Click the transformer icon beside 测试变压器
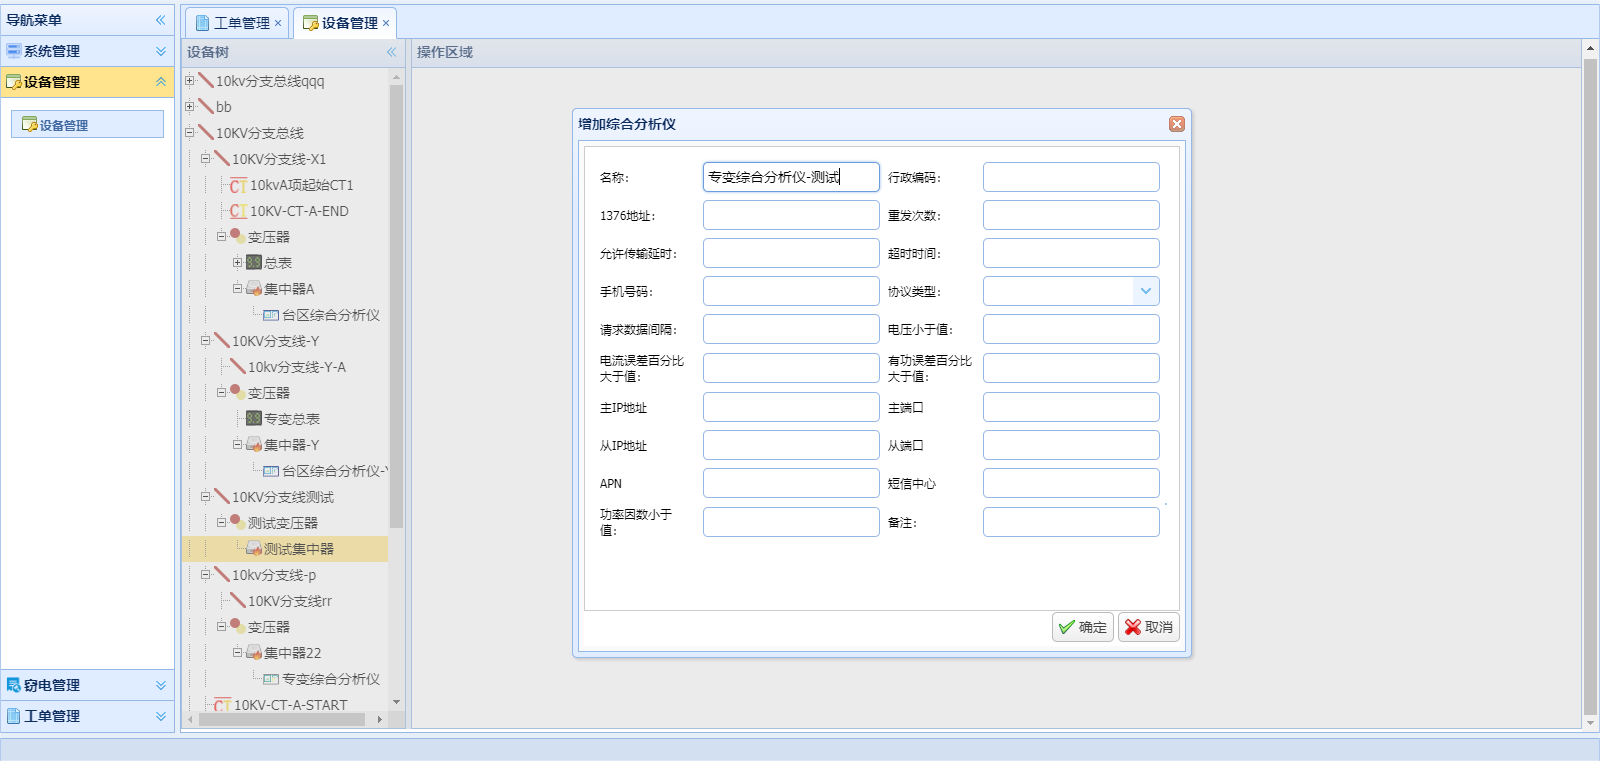The height and width of the screenshot is (761, 1600). coord(238,522)
